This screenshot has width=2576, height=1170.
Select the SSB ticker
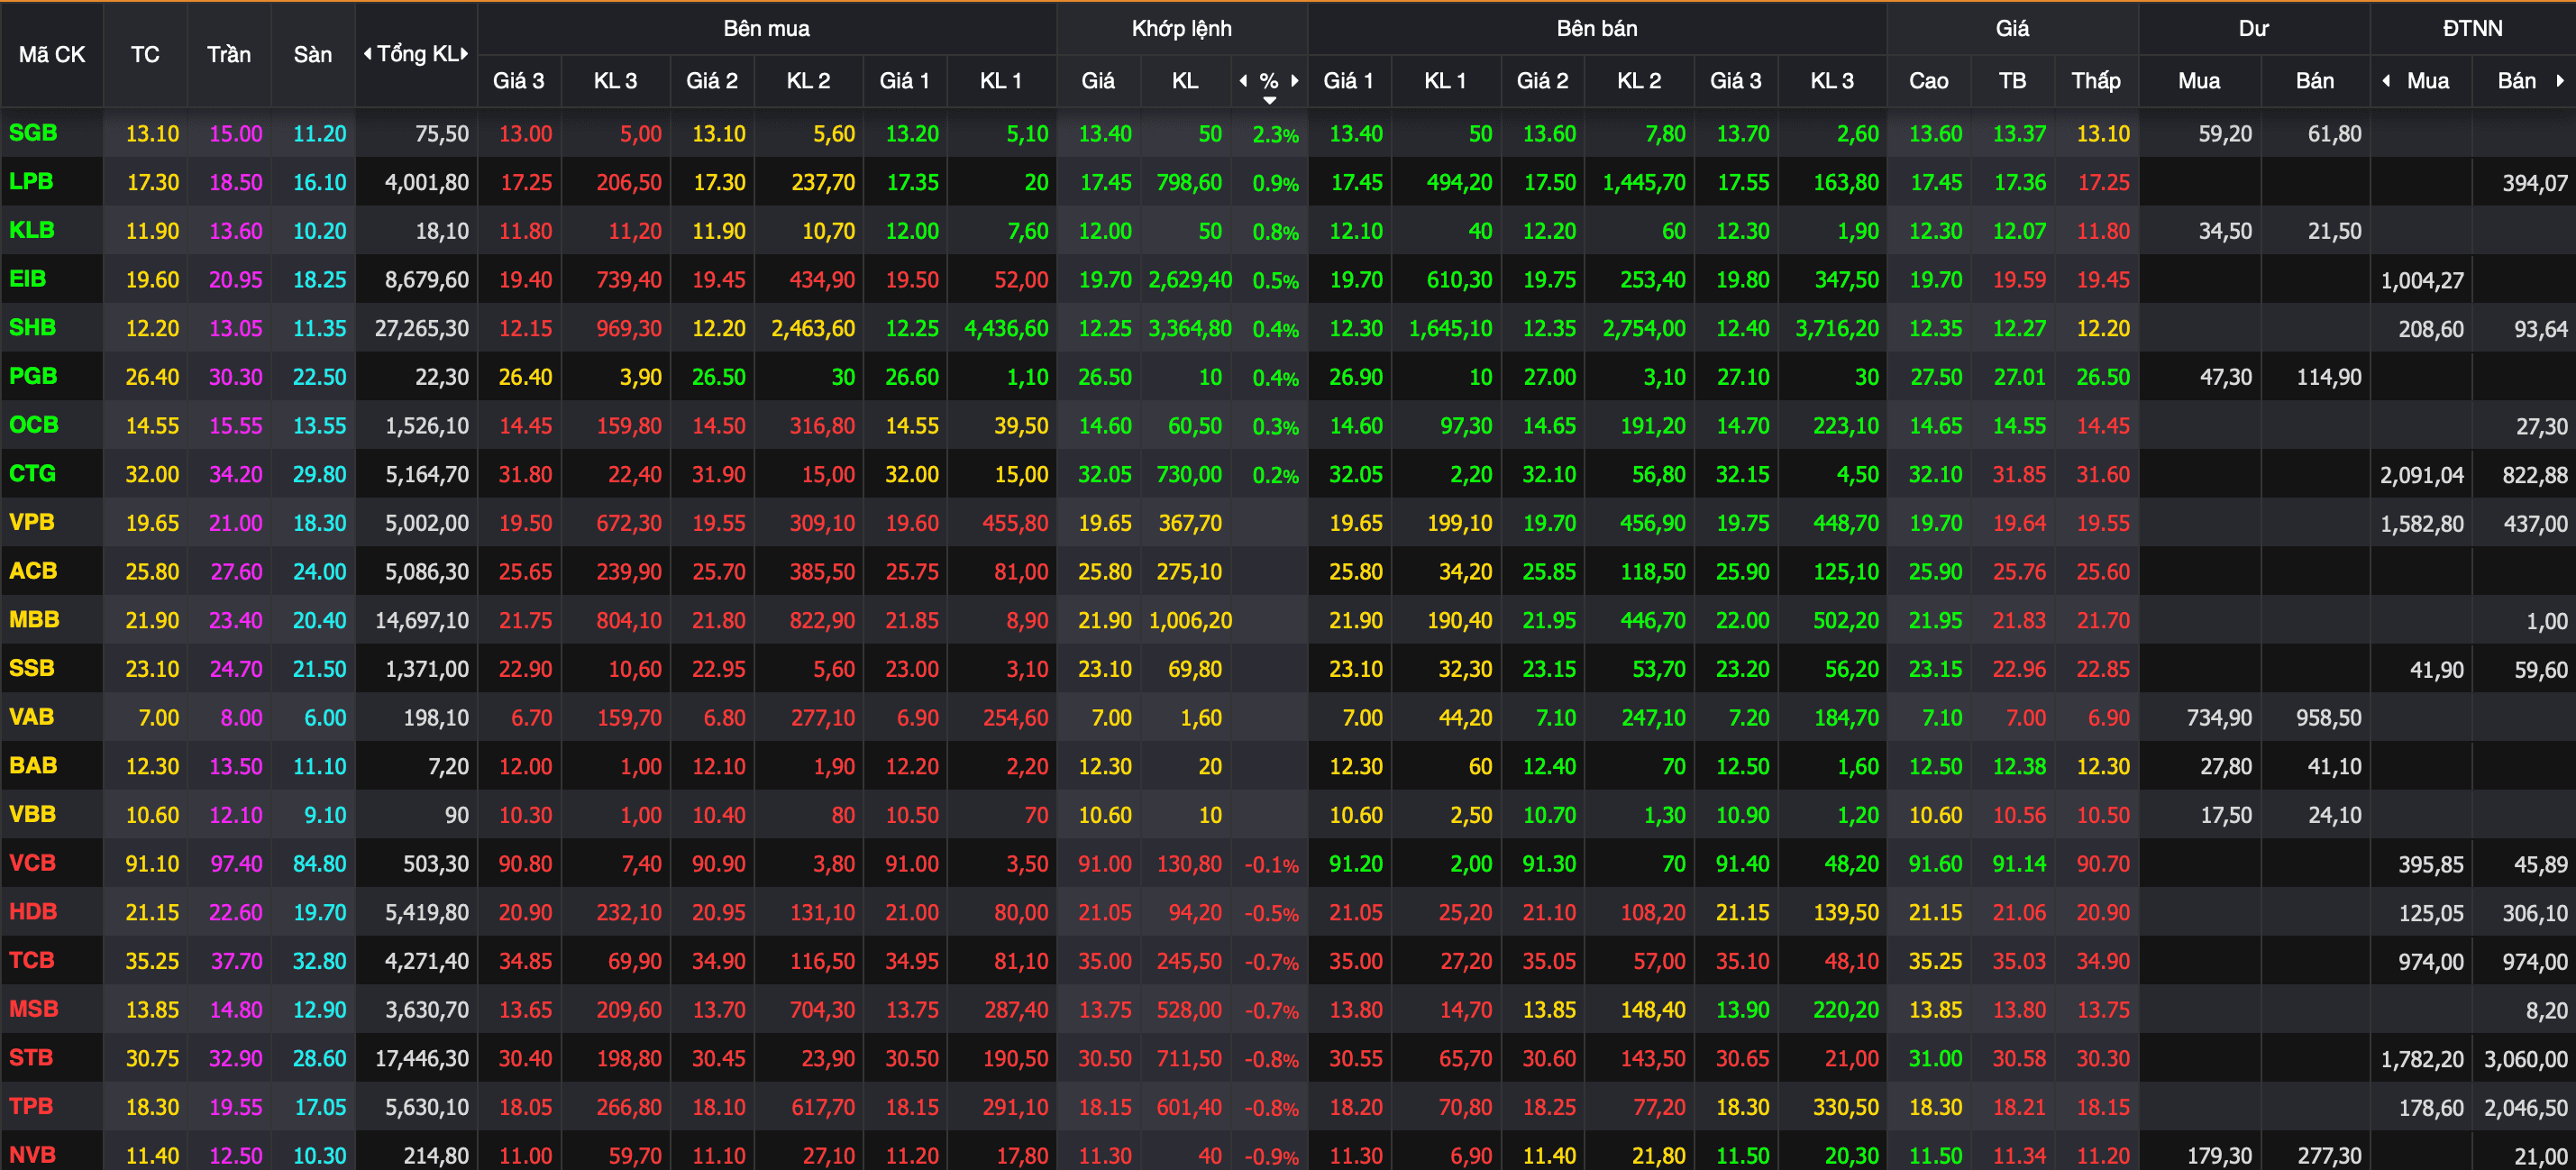pos(32,668)
